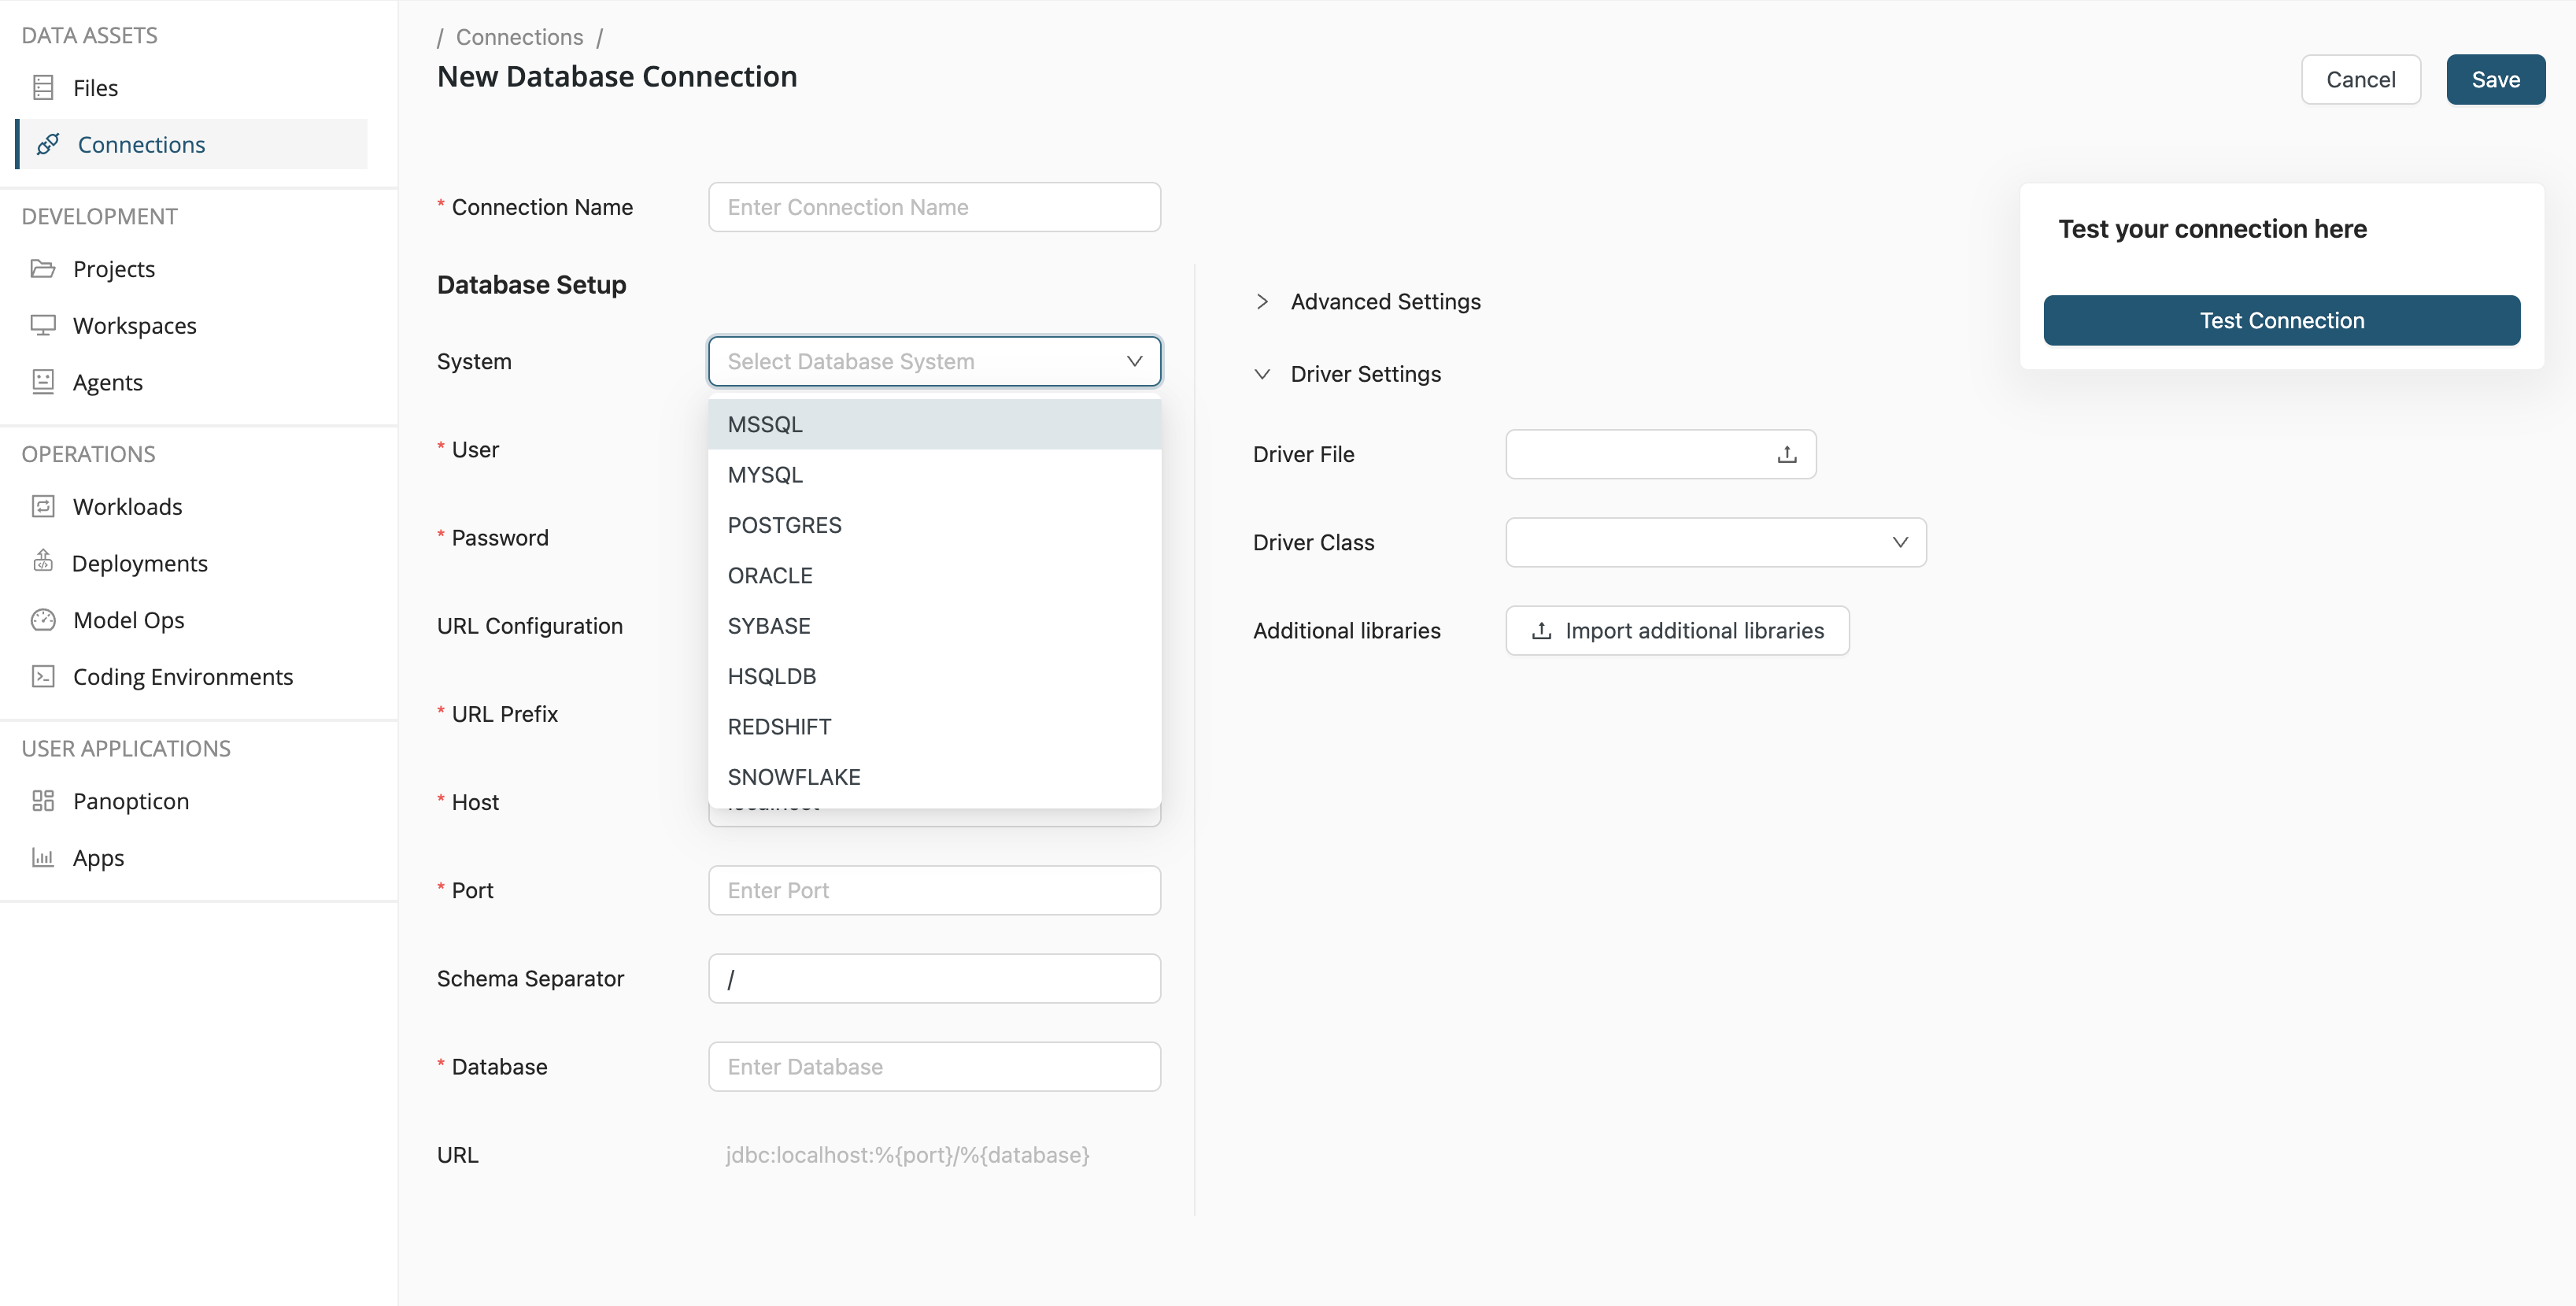This screenshot has width=2576, height=1306.
Task: Click the Driver File upload icon
Action: pos(1786,454)
